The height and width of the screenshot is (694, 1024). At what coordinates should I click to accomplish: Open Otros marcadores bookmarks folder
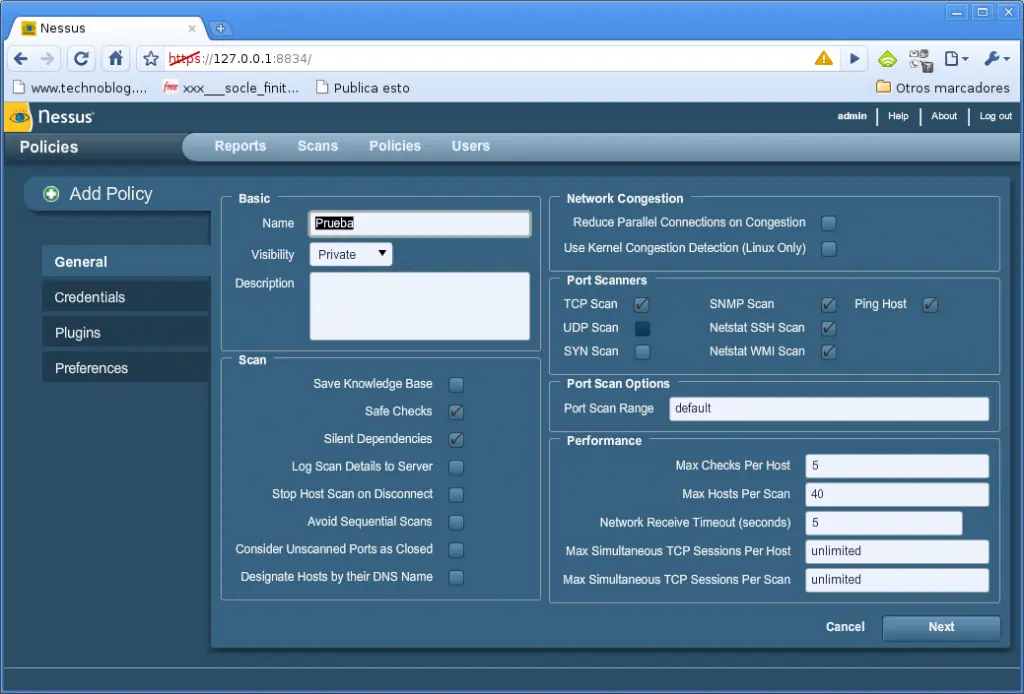coord(943,87)
